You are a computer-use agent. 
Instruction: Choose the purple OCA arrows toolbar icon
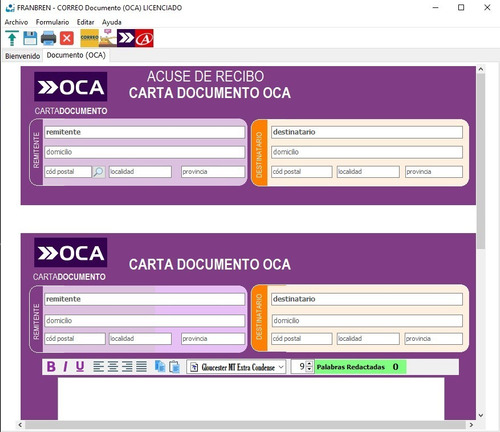[126, 38]
